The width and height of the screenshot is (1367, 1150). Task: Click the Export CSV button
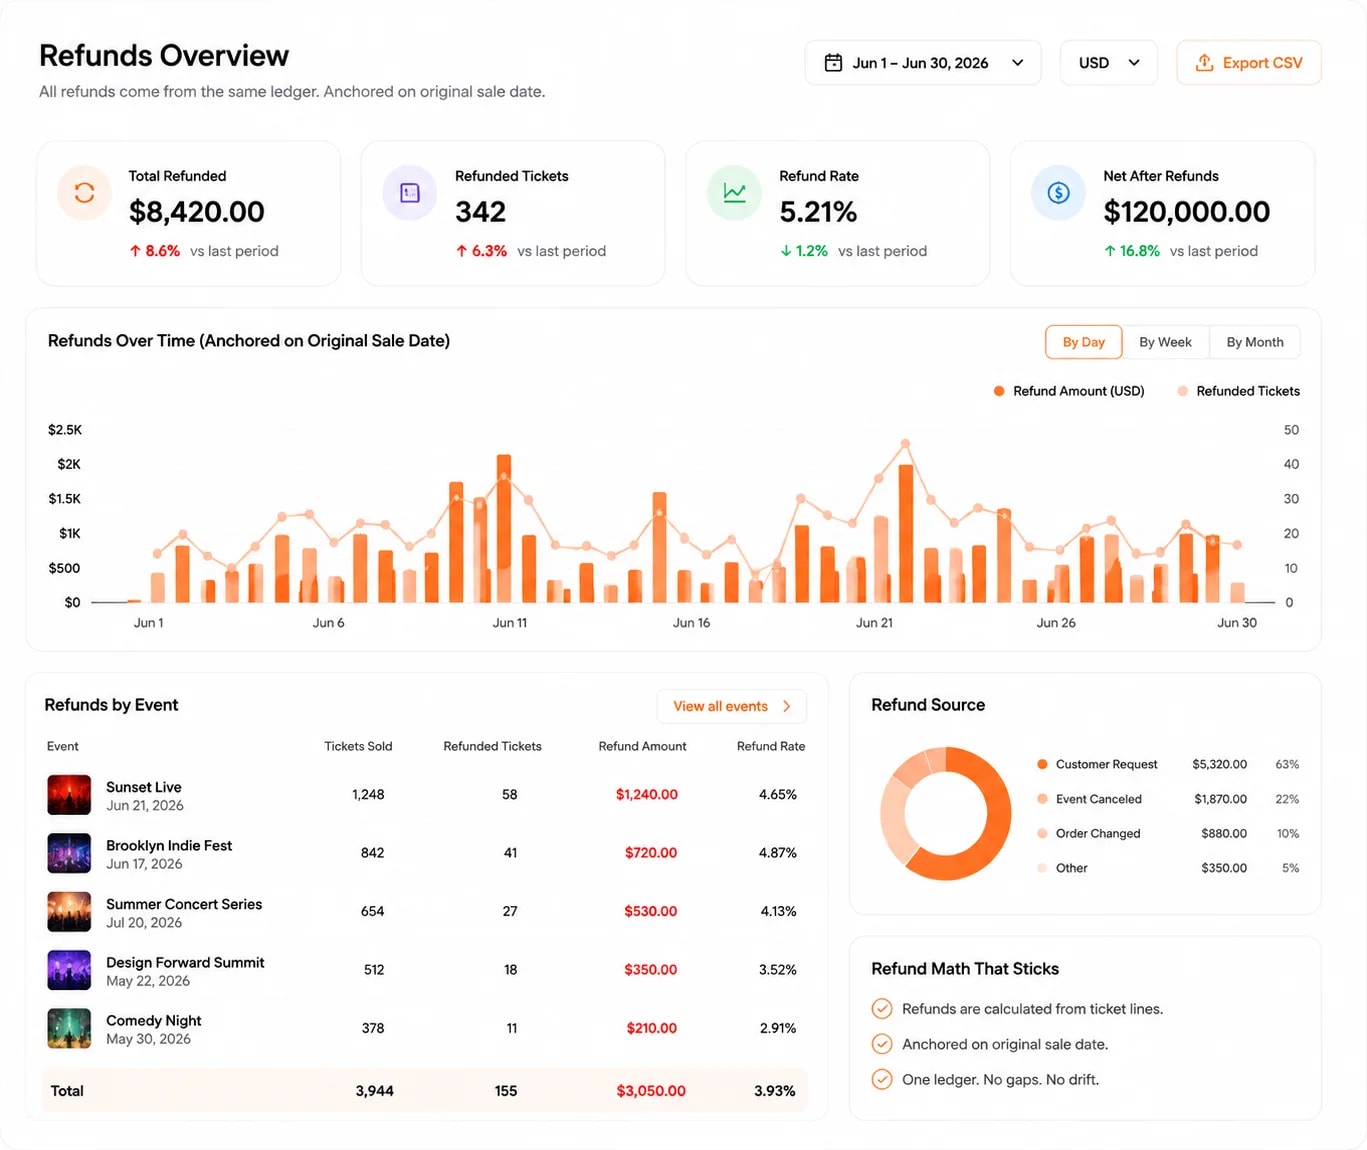tap(1249, 63)
